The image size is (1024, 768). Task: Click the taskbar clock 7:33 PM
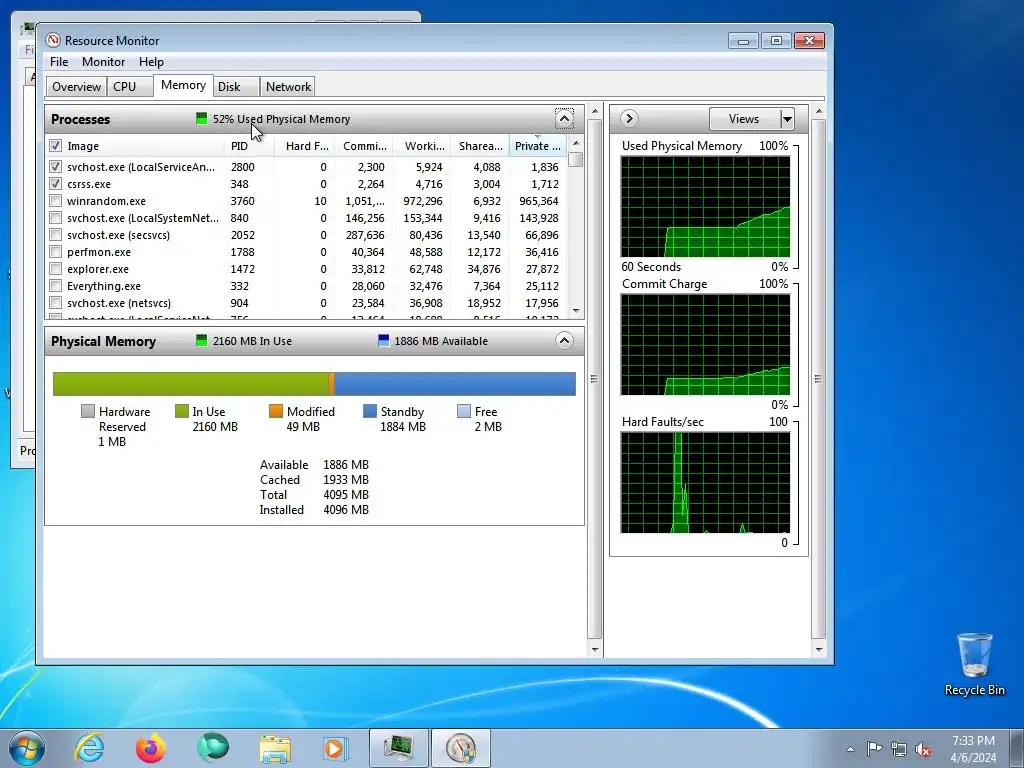973,741
